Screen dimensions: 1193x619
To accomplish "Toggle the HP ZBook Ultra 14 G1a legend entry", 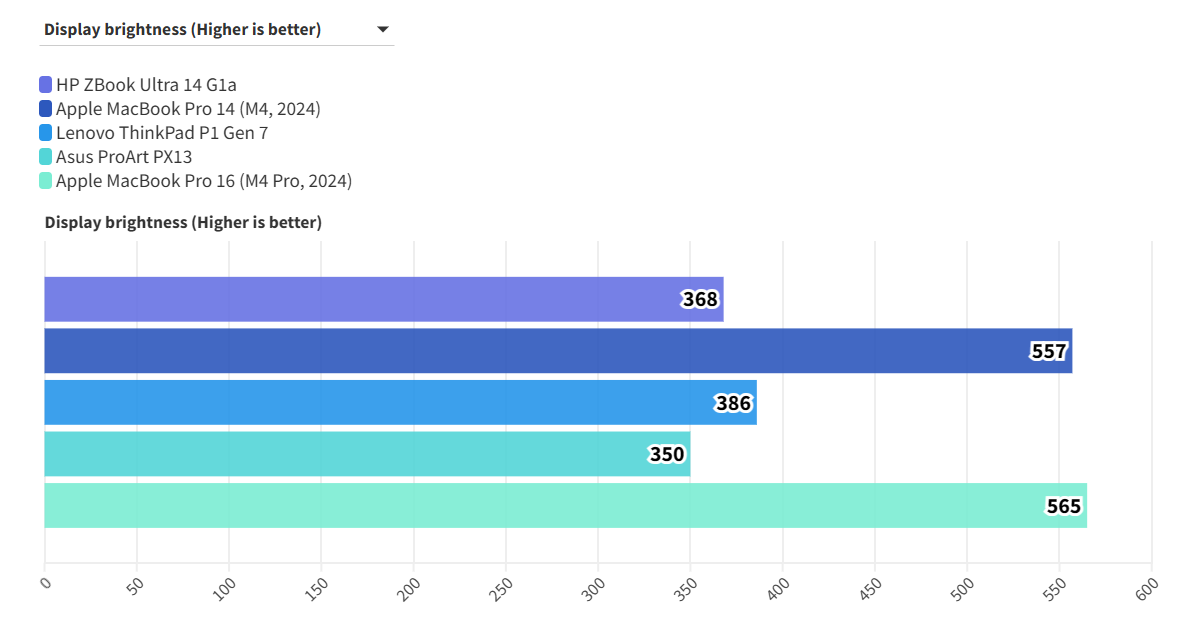I will click(x=147, y=85).
